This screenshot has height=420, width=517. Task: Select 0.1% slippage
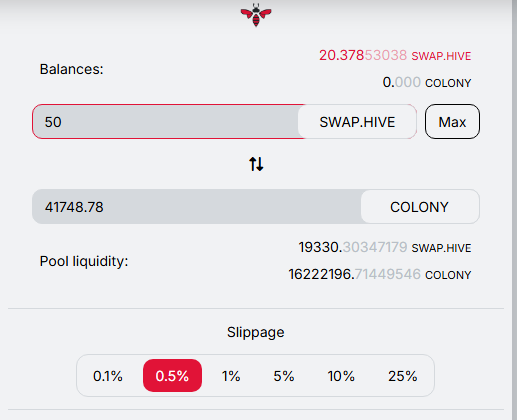108,376
